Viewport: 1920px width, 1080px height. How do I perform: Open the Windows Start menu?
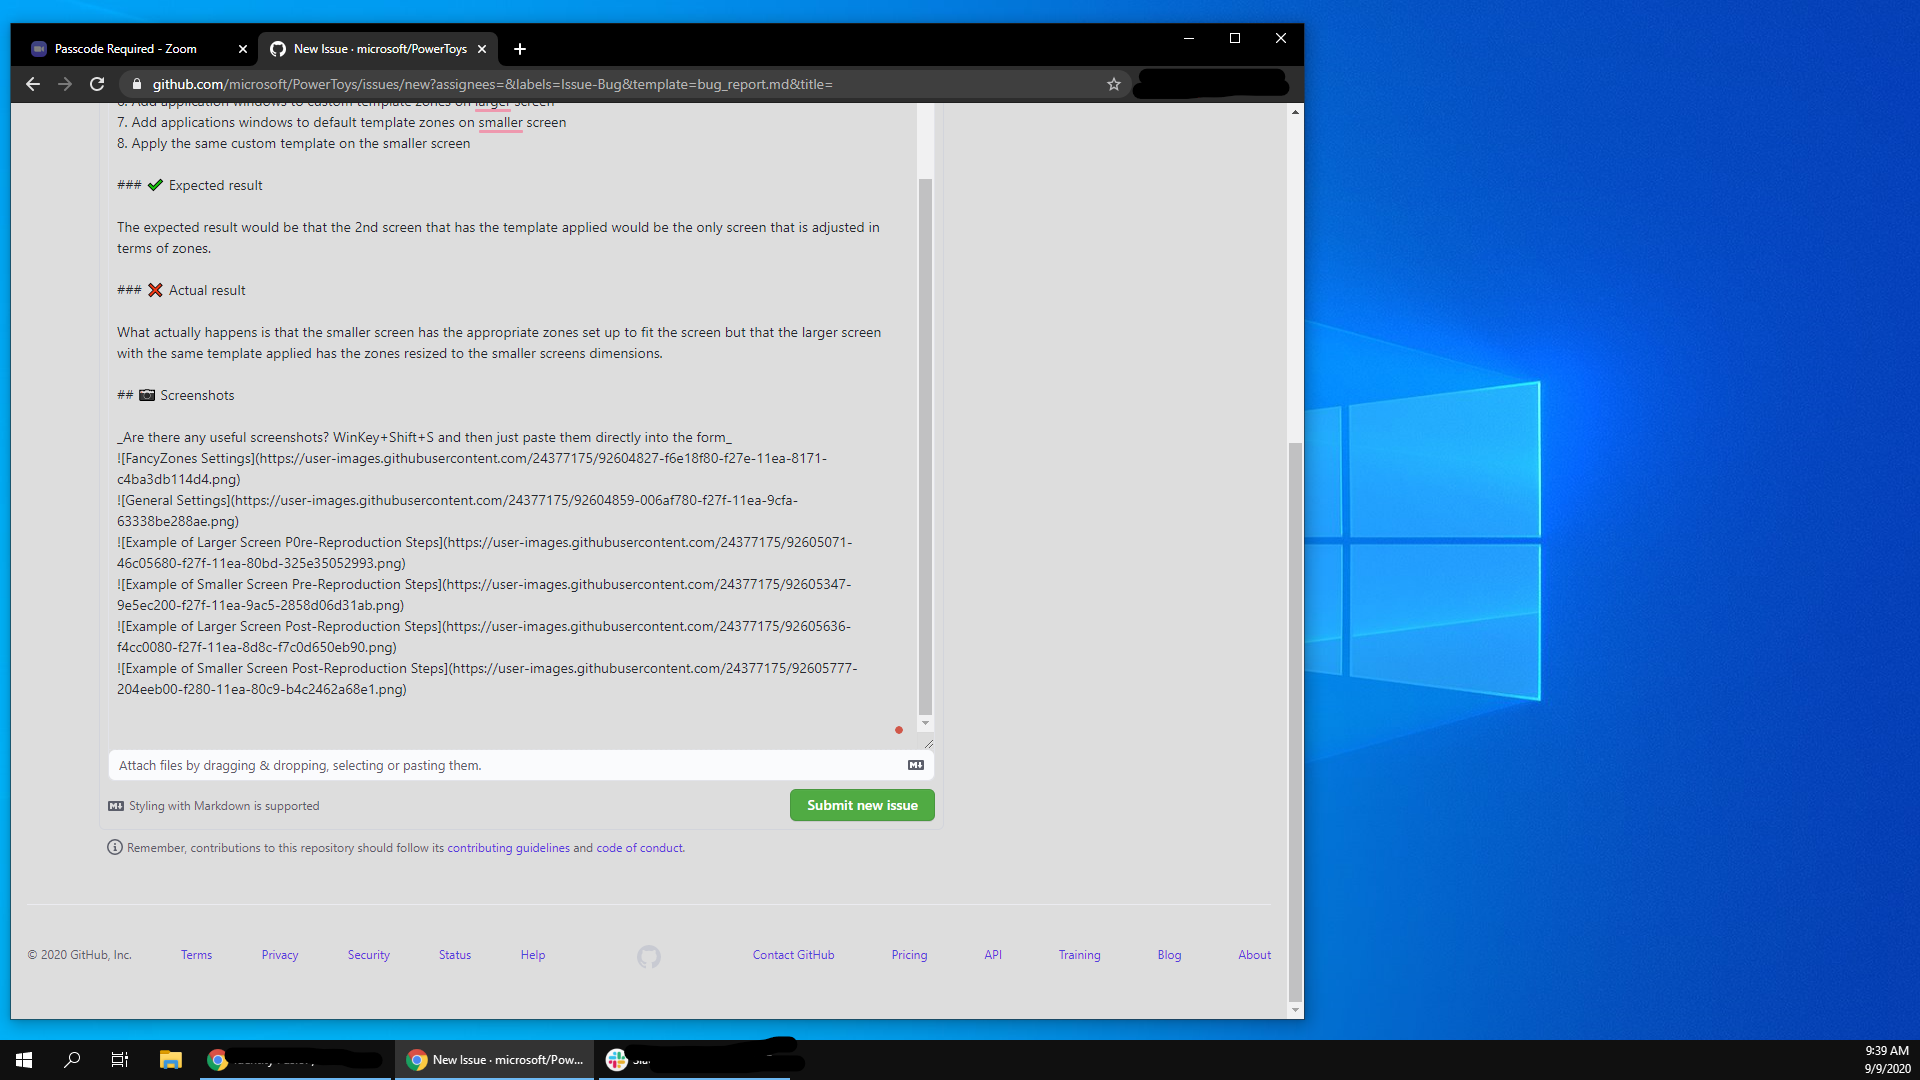pos(24,1060)
